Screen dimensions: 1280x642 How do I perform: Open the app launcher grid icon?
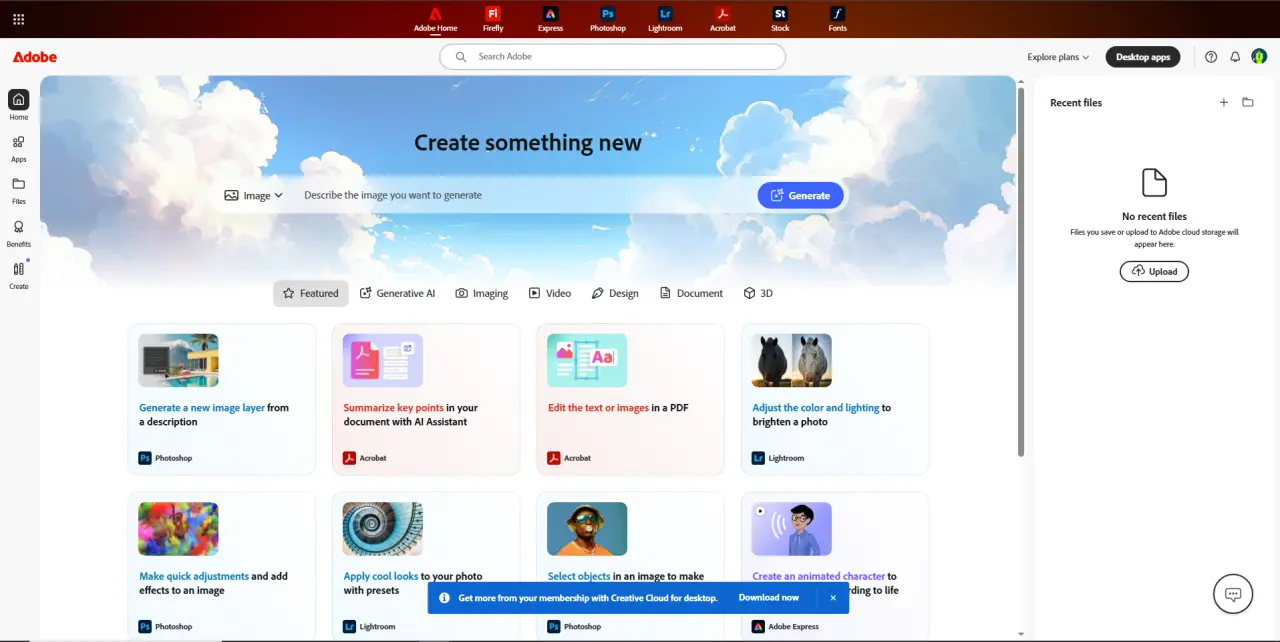click(x=19, y=19)
